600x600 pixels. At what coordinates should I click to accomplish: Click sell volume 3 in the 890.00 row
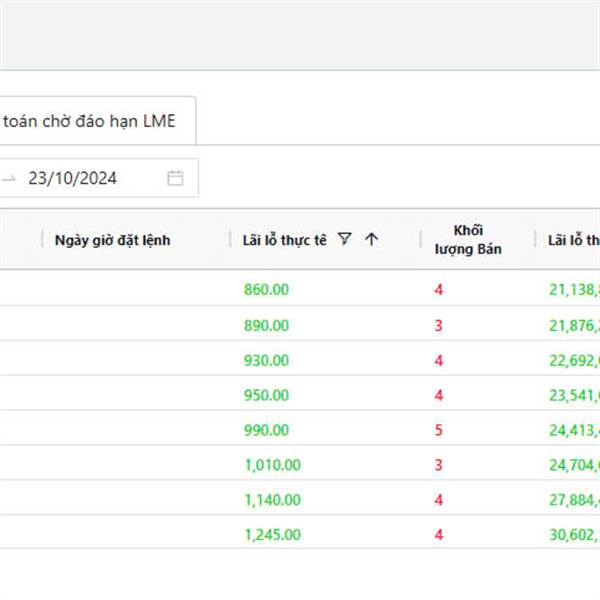tap(438, 325)
